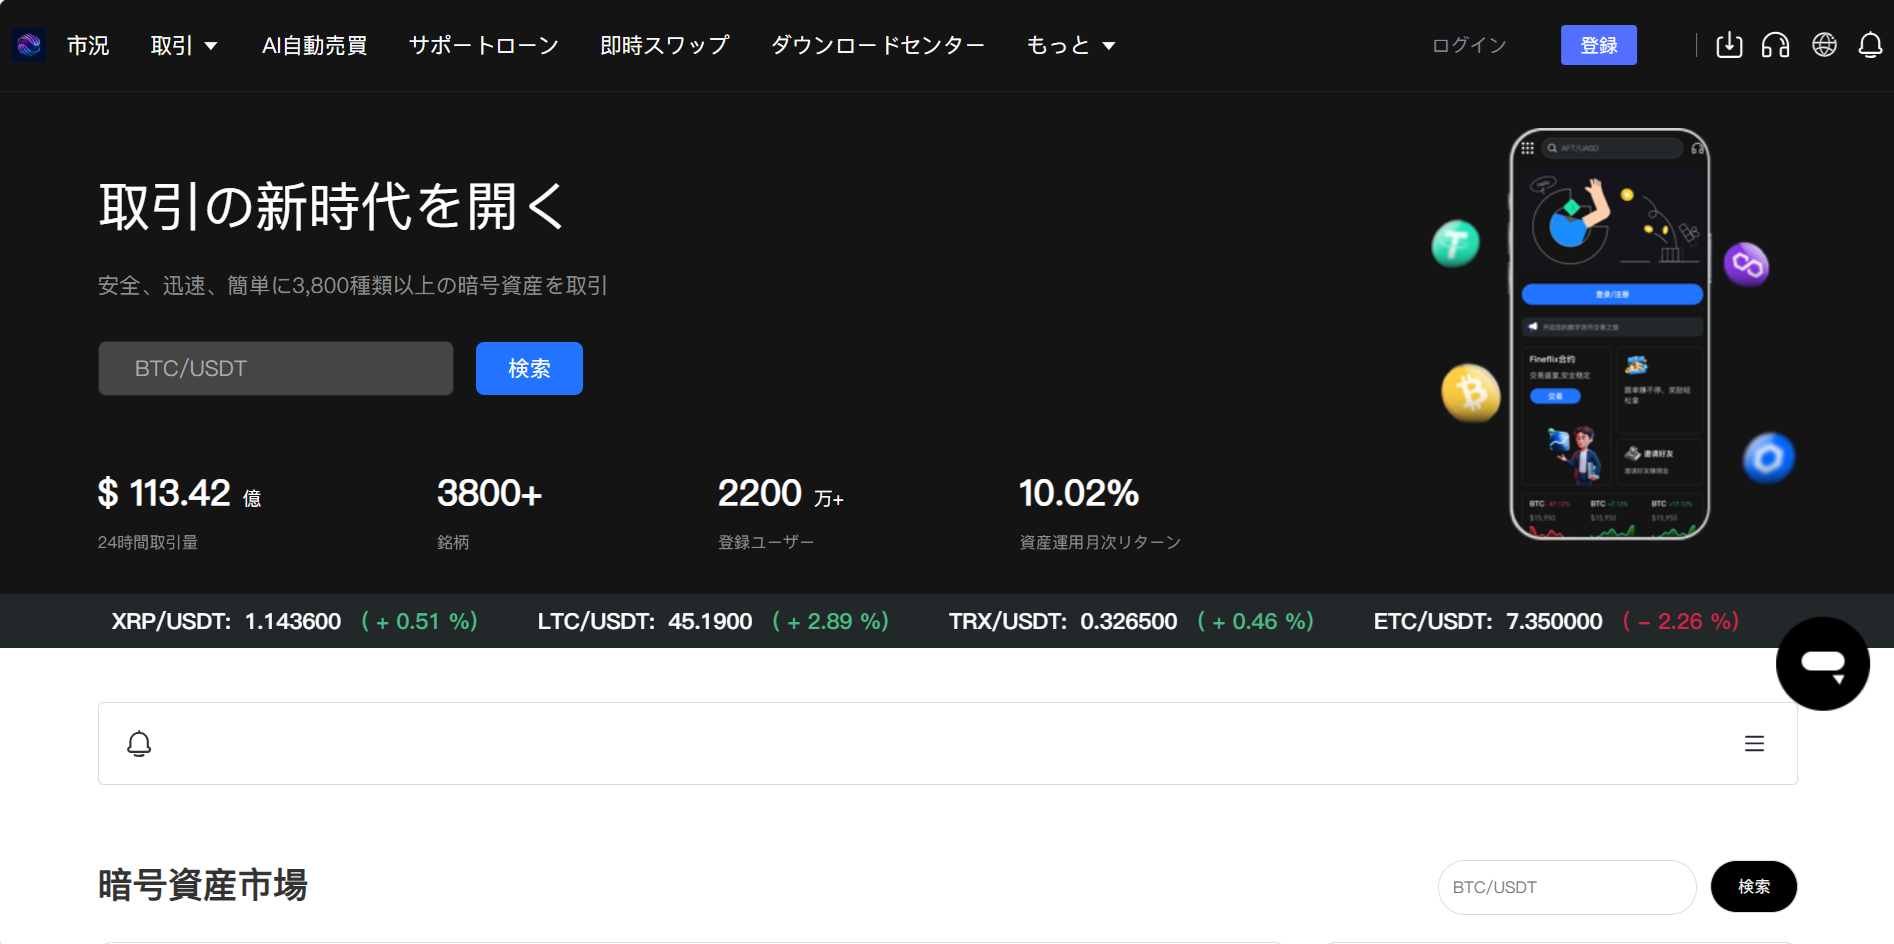Open the floating chat bubble widget
The height and width of the screenshot is (944, 1894).
(1822, 663)
